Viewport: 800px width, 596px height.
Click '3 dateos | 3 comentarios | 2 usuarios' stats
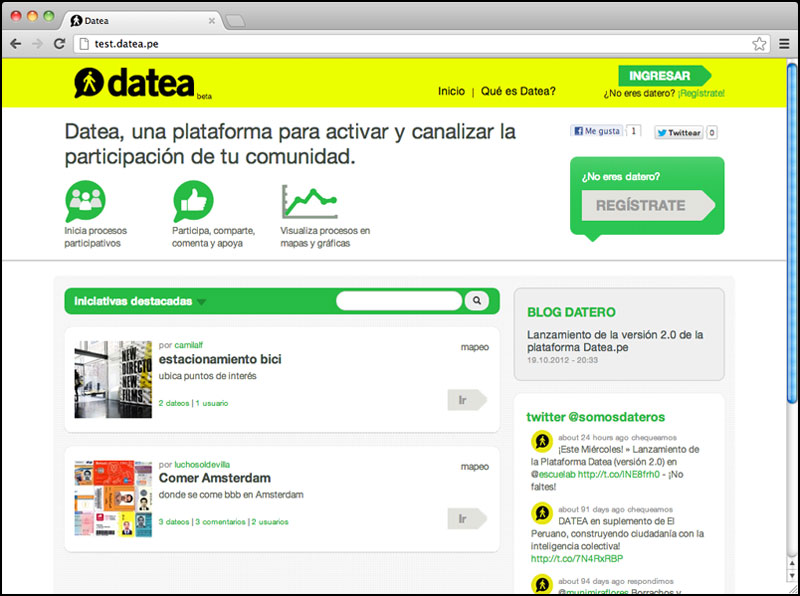click(x=223, y=522)
